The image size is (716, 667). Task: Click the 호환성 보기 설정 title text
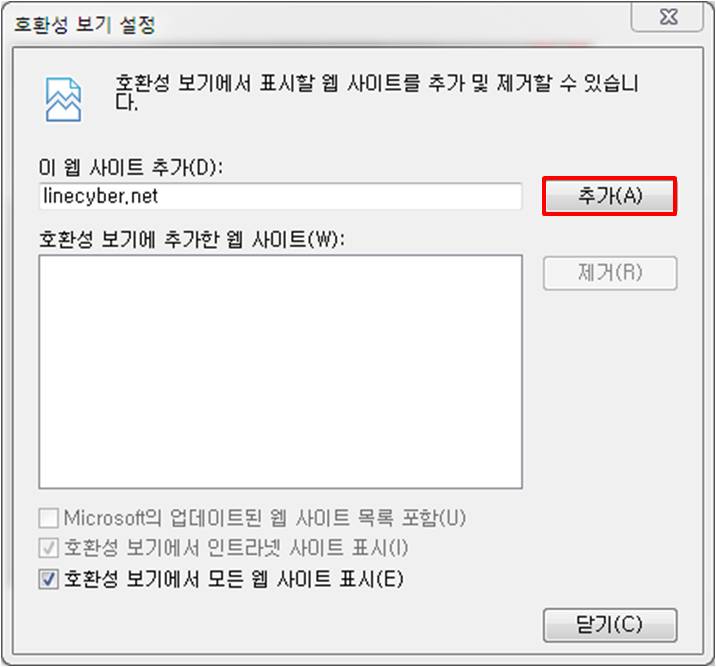[85, 25]
